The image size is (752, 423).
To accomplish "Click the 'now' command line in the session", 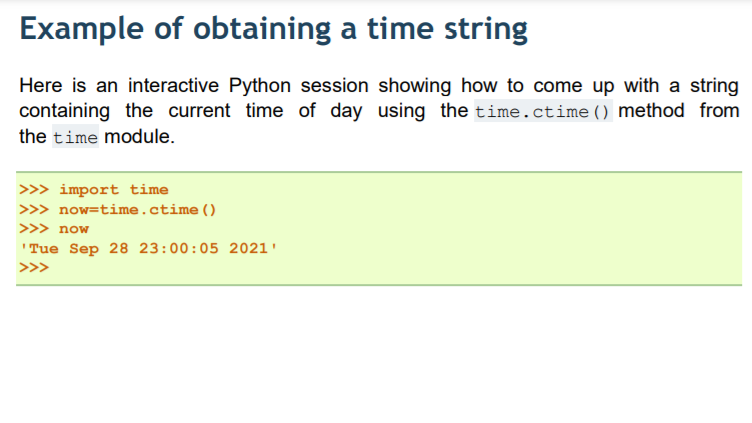I will coord(54,229).
